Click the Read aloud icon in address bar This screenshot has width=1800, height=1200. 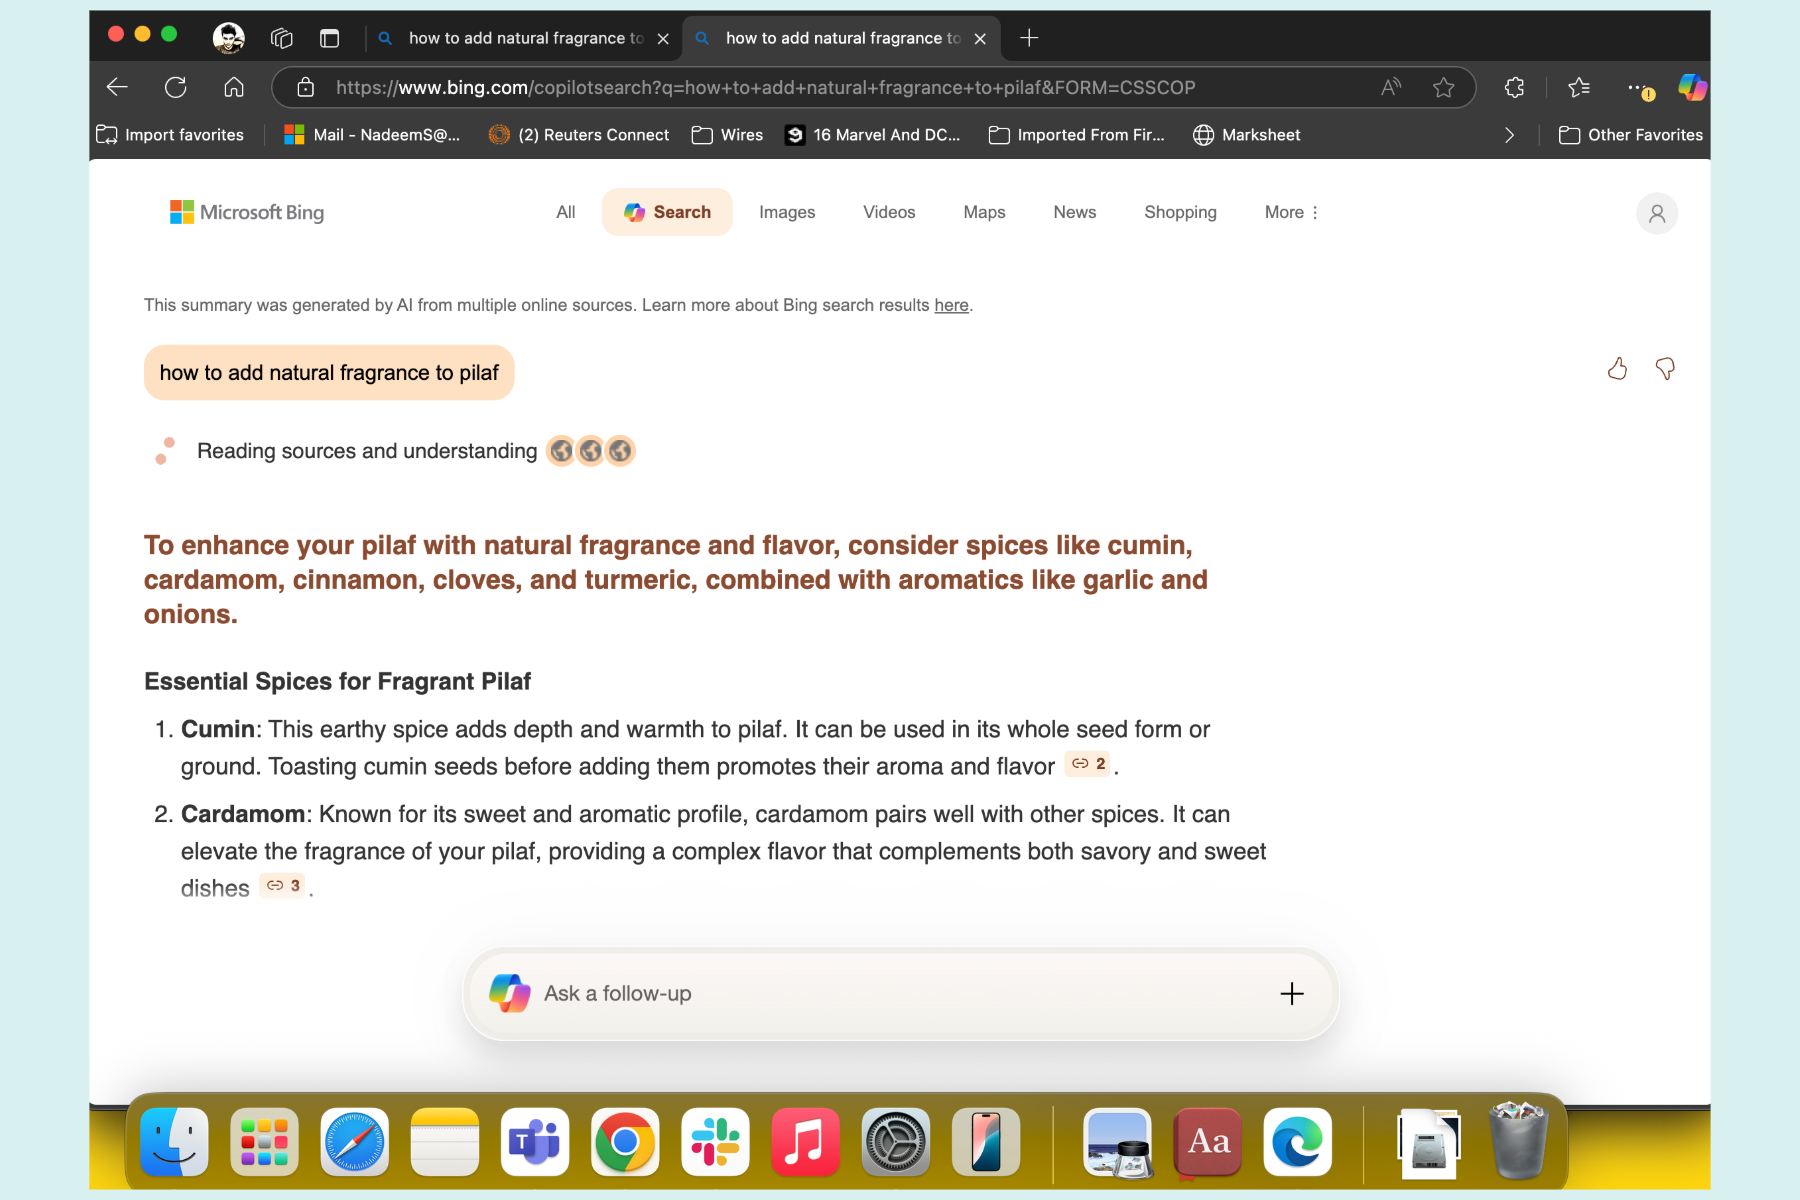(1390, 88)
